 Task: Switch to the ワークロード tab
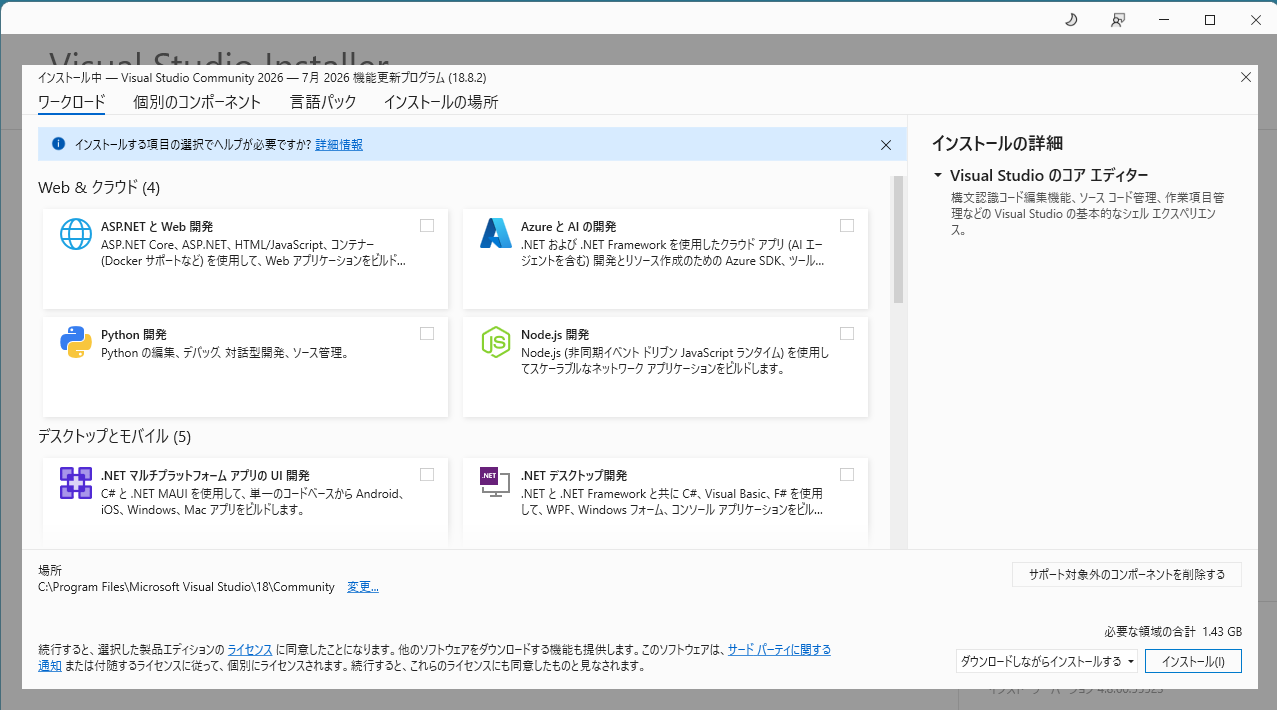tap(71, 102)
